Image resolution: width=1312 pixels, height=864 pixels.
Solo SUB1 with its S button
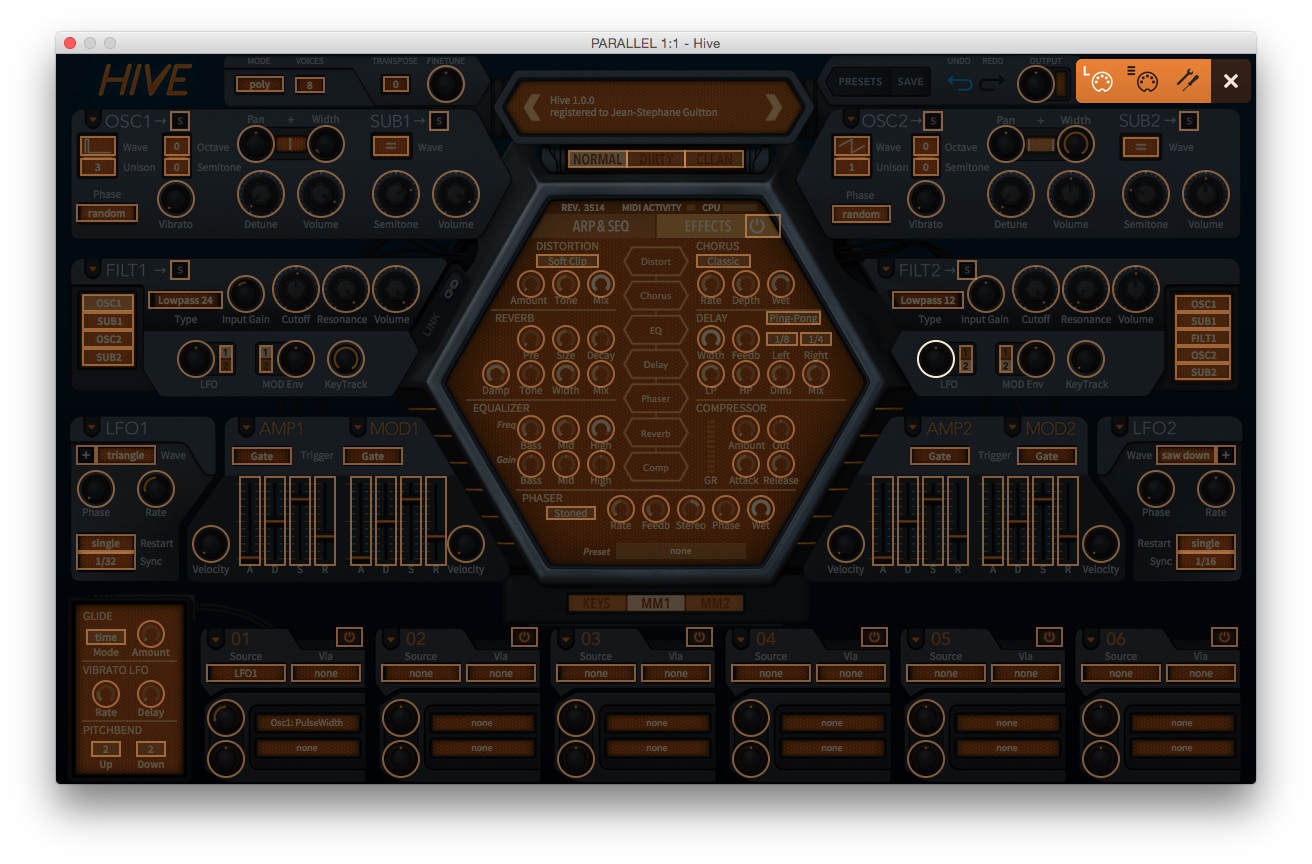click(438, 121)
